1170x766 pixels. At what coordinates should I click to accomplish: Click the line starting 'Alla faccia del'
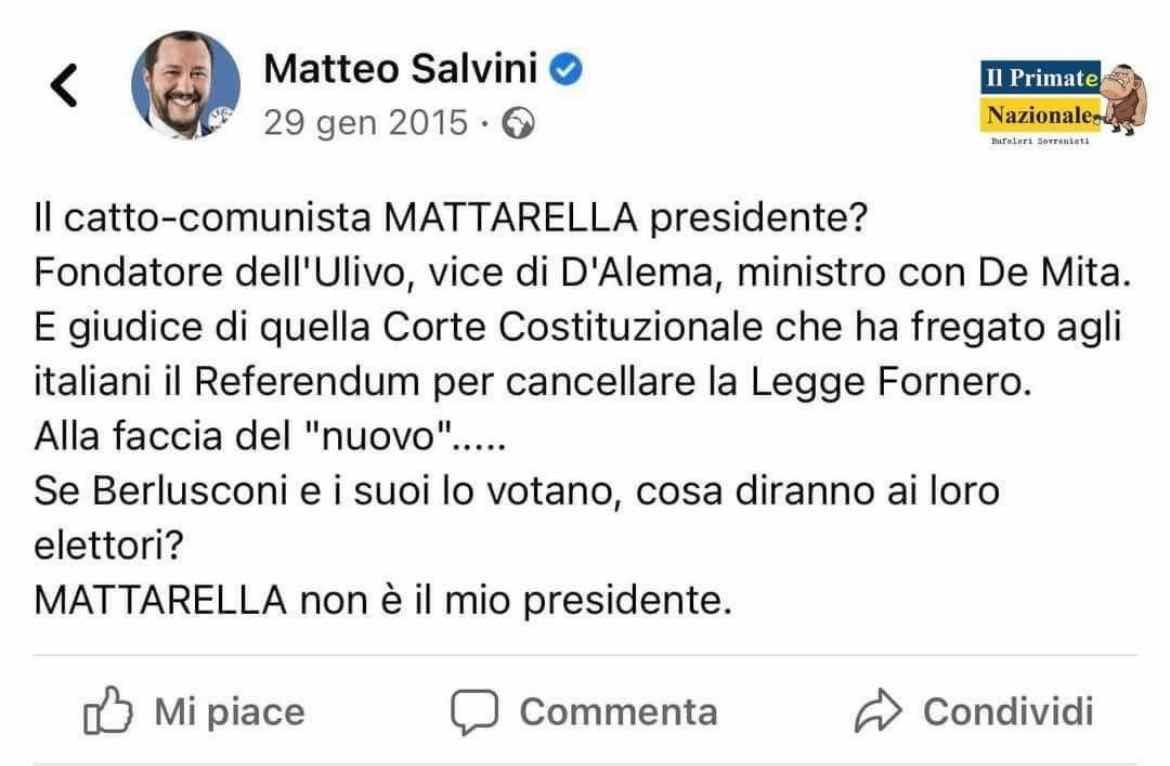pos(270,436)
